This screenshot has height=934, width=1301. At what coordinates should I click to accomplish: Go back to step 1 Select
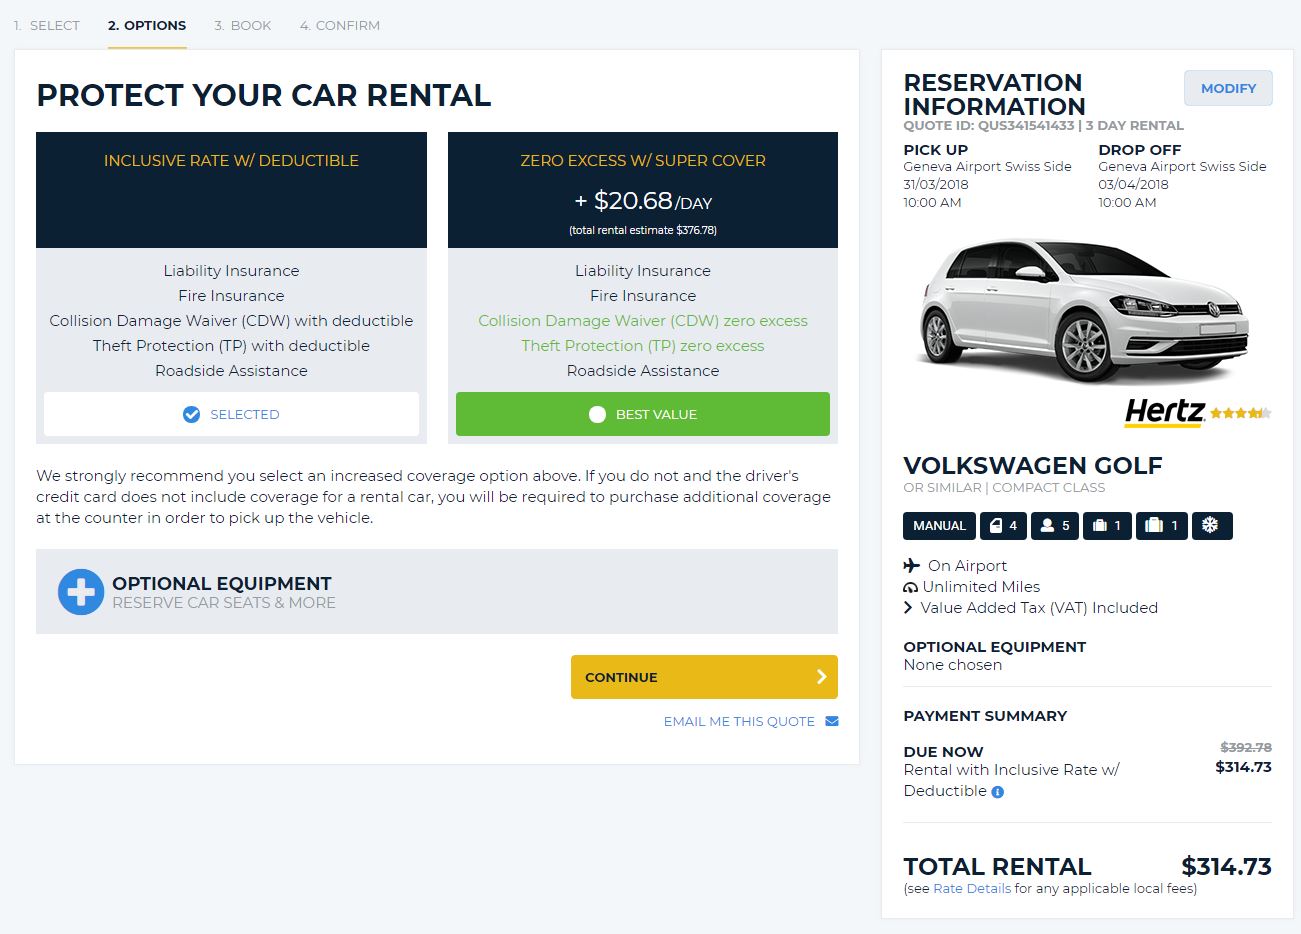click(x=47, y=26)
